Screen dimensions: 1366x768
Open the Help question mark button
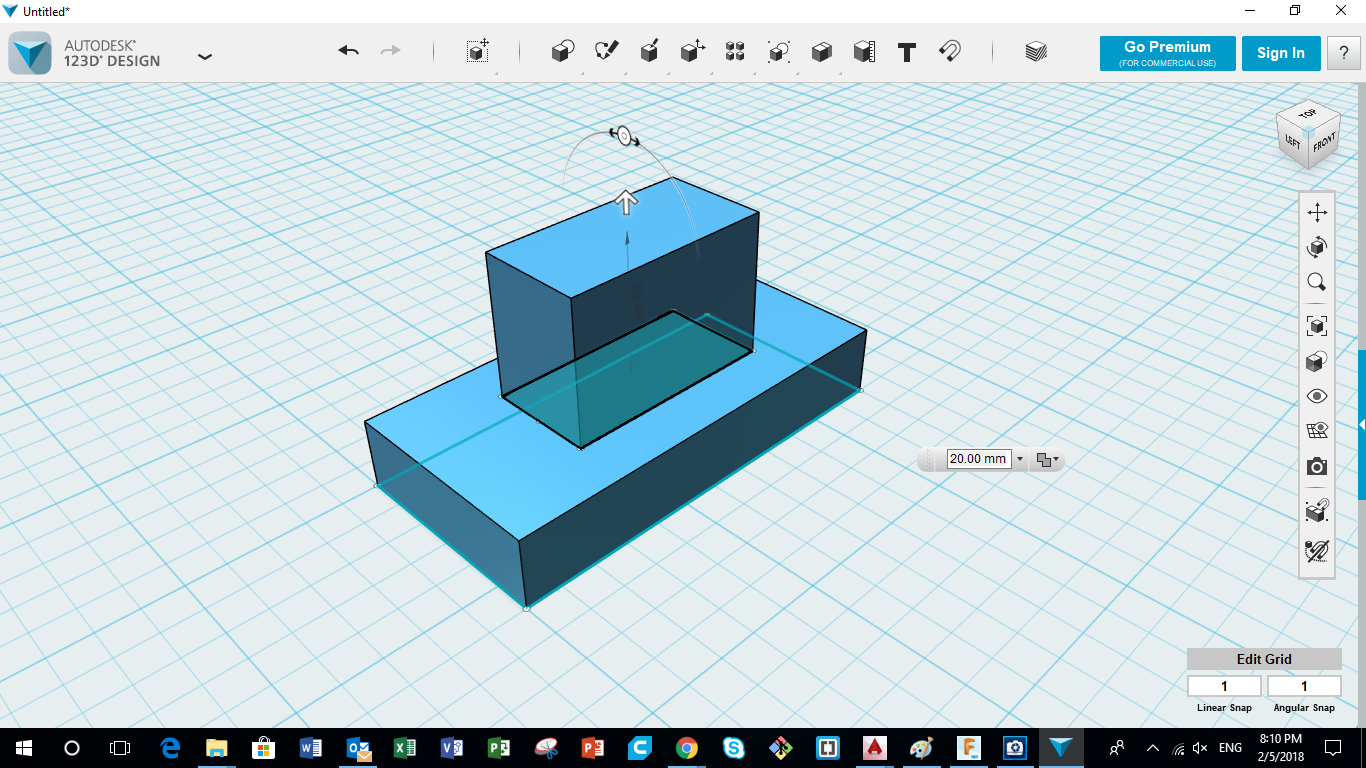pos(1343,54)
